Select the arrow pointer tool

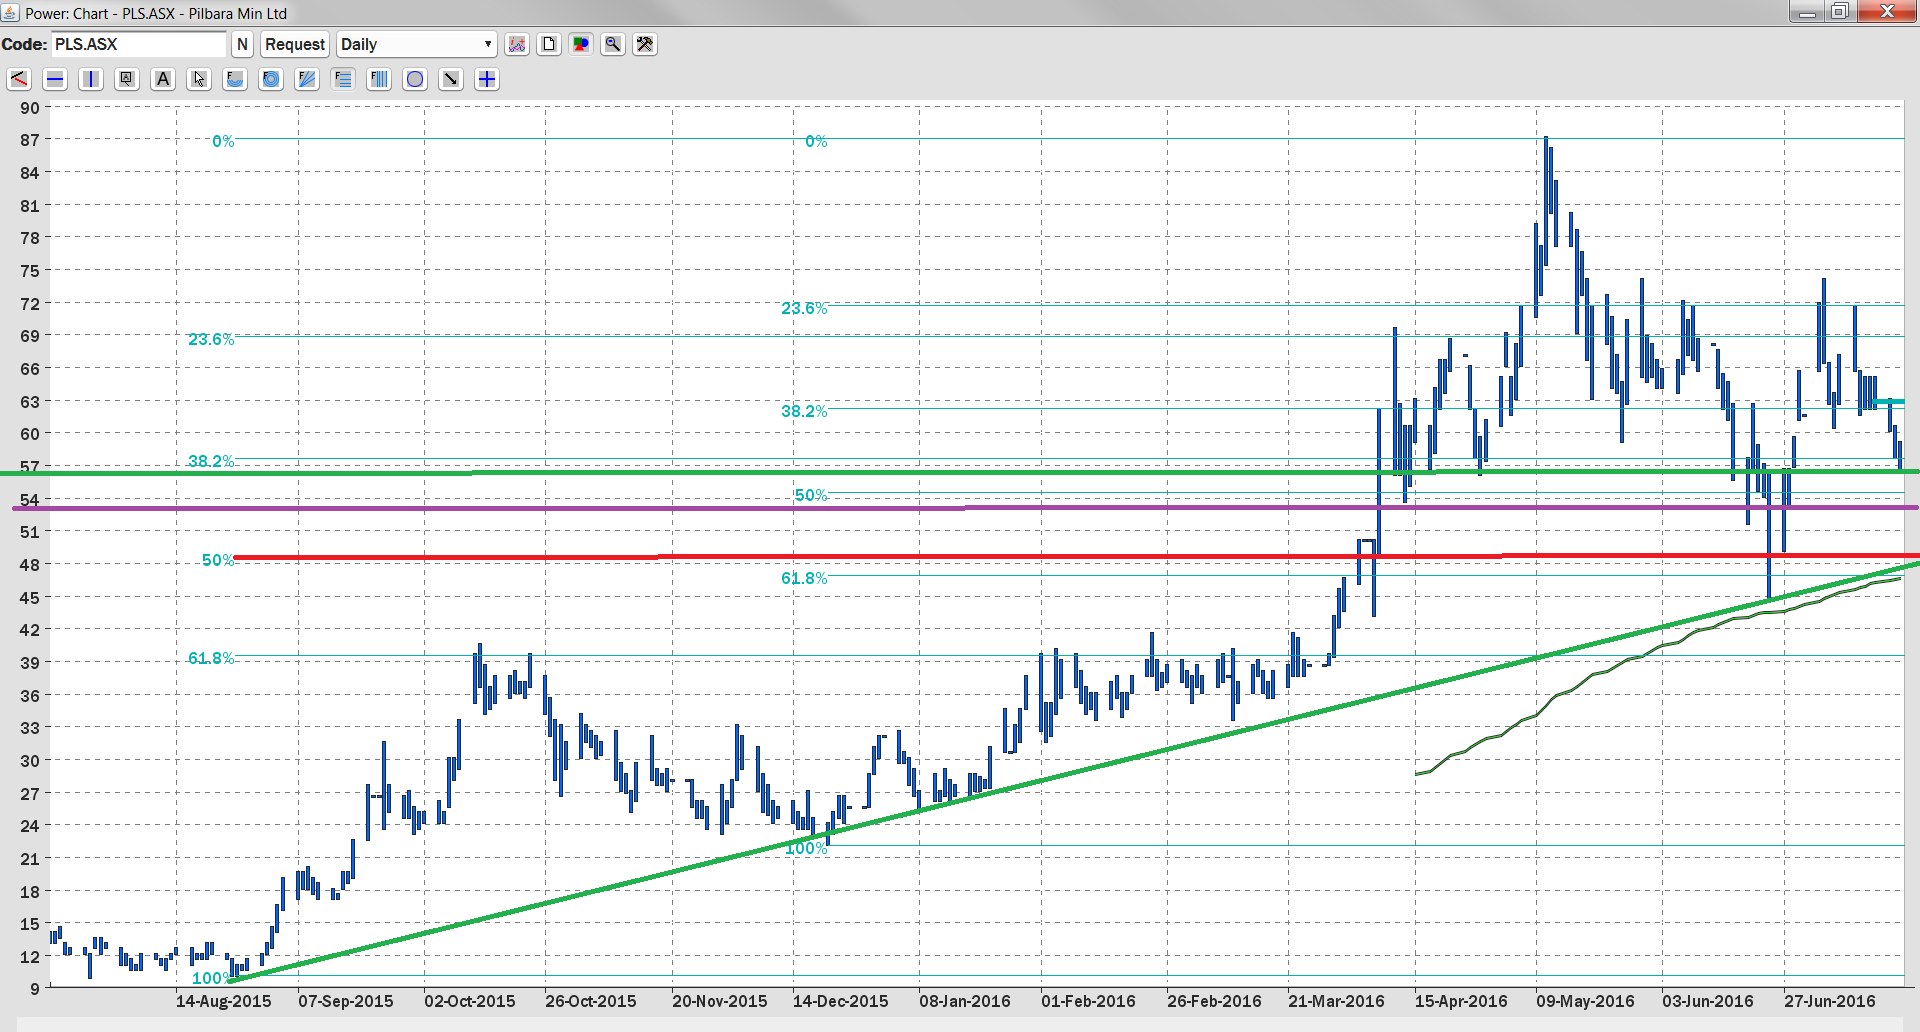[199, 79]
